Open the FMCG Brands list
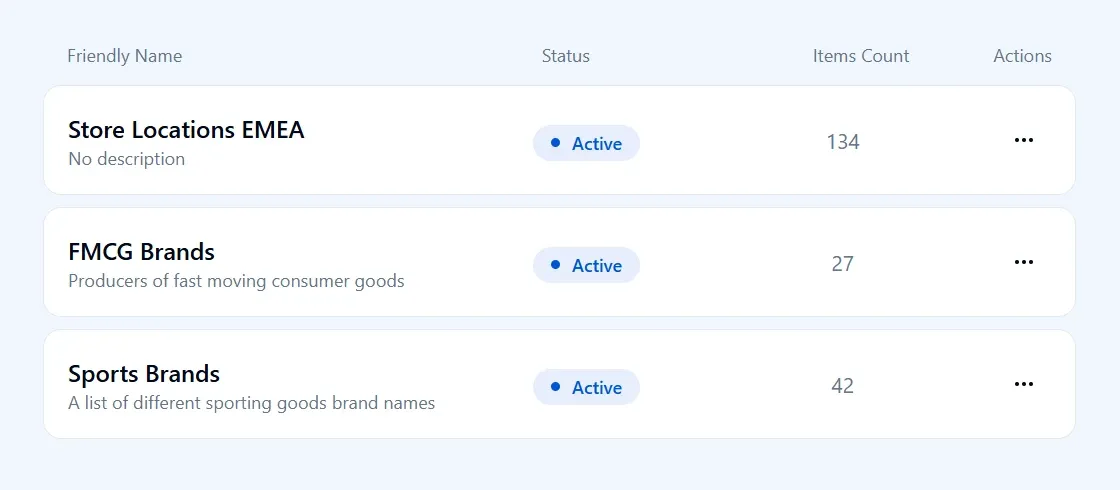The width and height of the screenshot is (1120, 490). 141,252
